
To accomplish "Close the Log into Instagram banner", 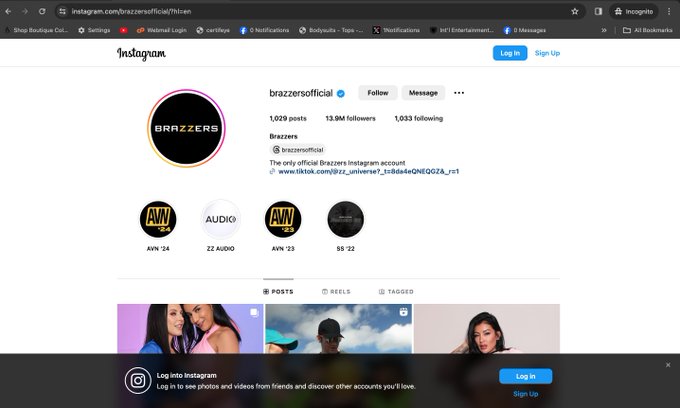I will pyautogui.click(x=668, y=365).
